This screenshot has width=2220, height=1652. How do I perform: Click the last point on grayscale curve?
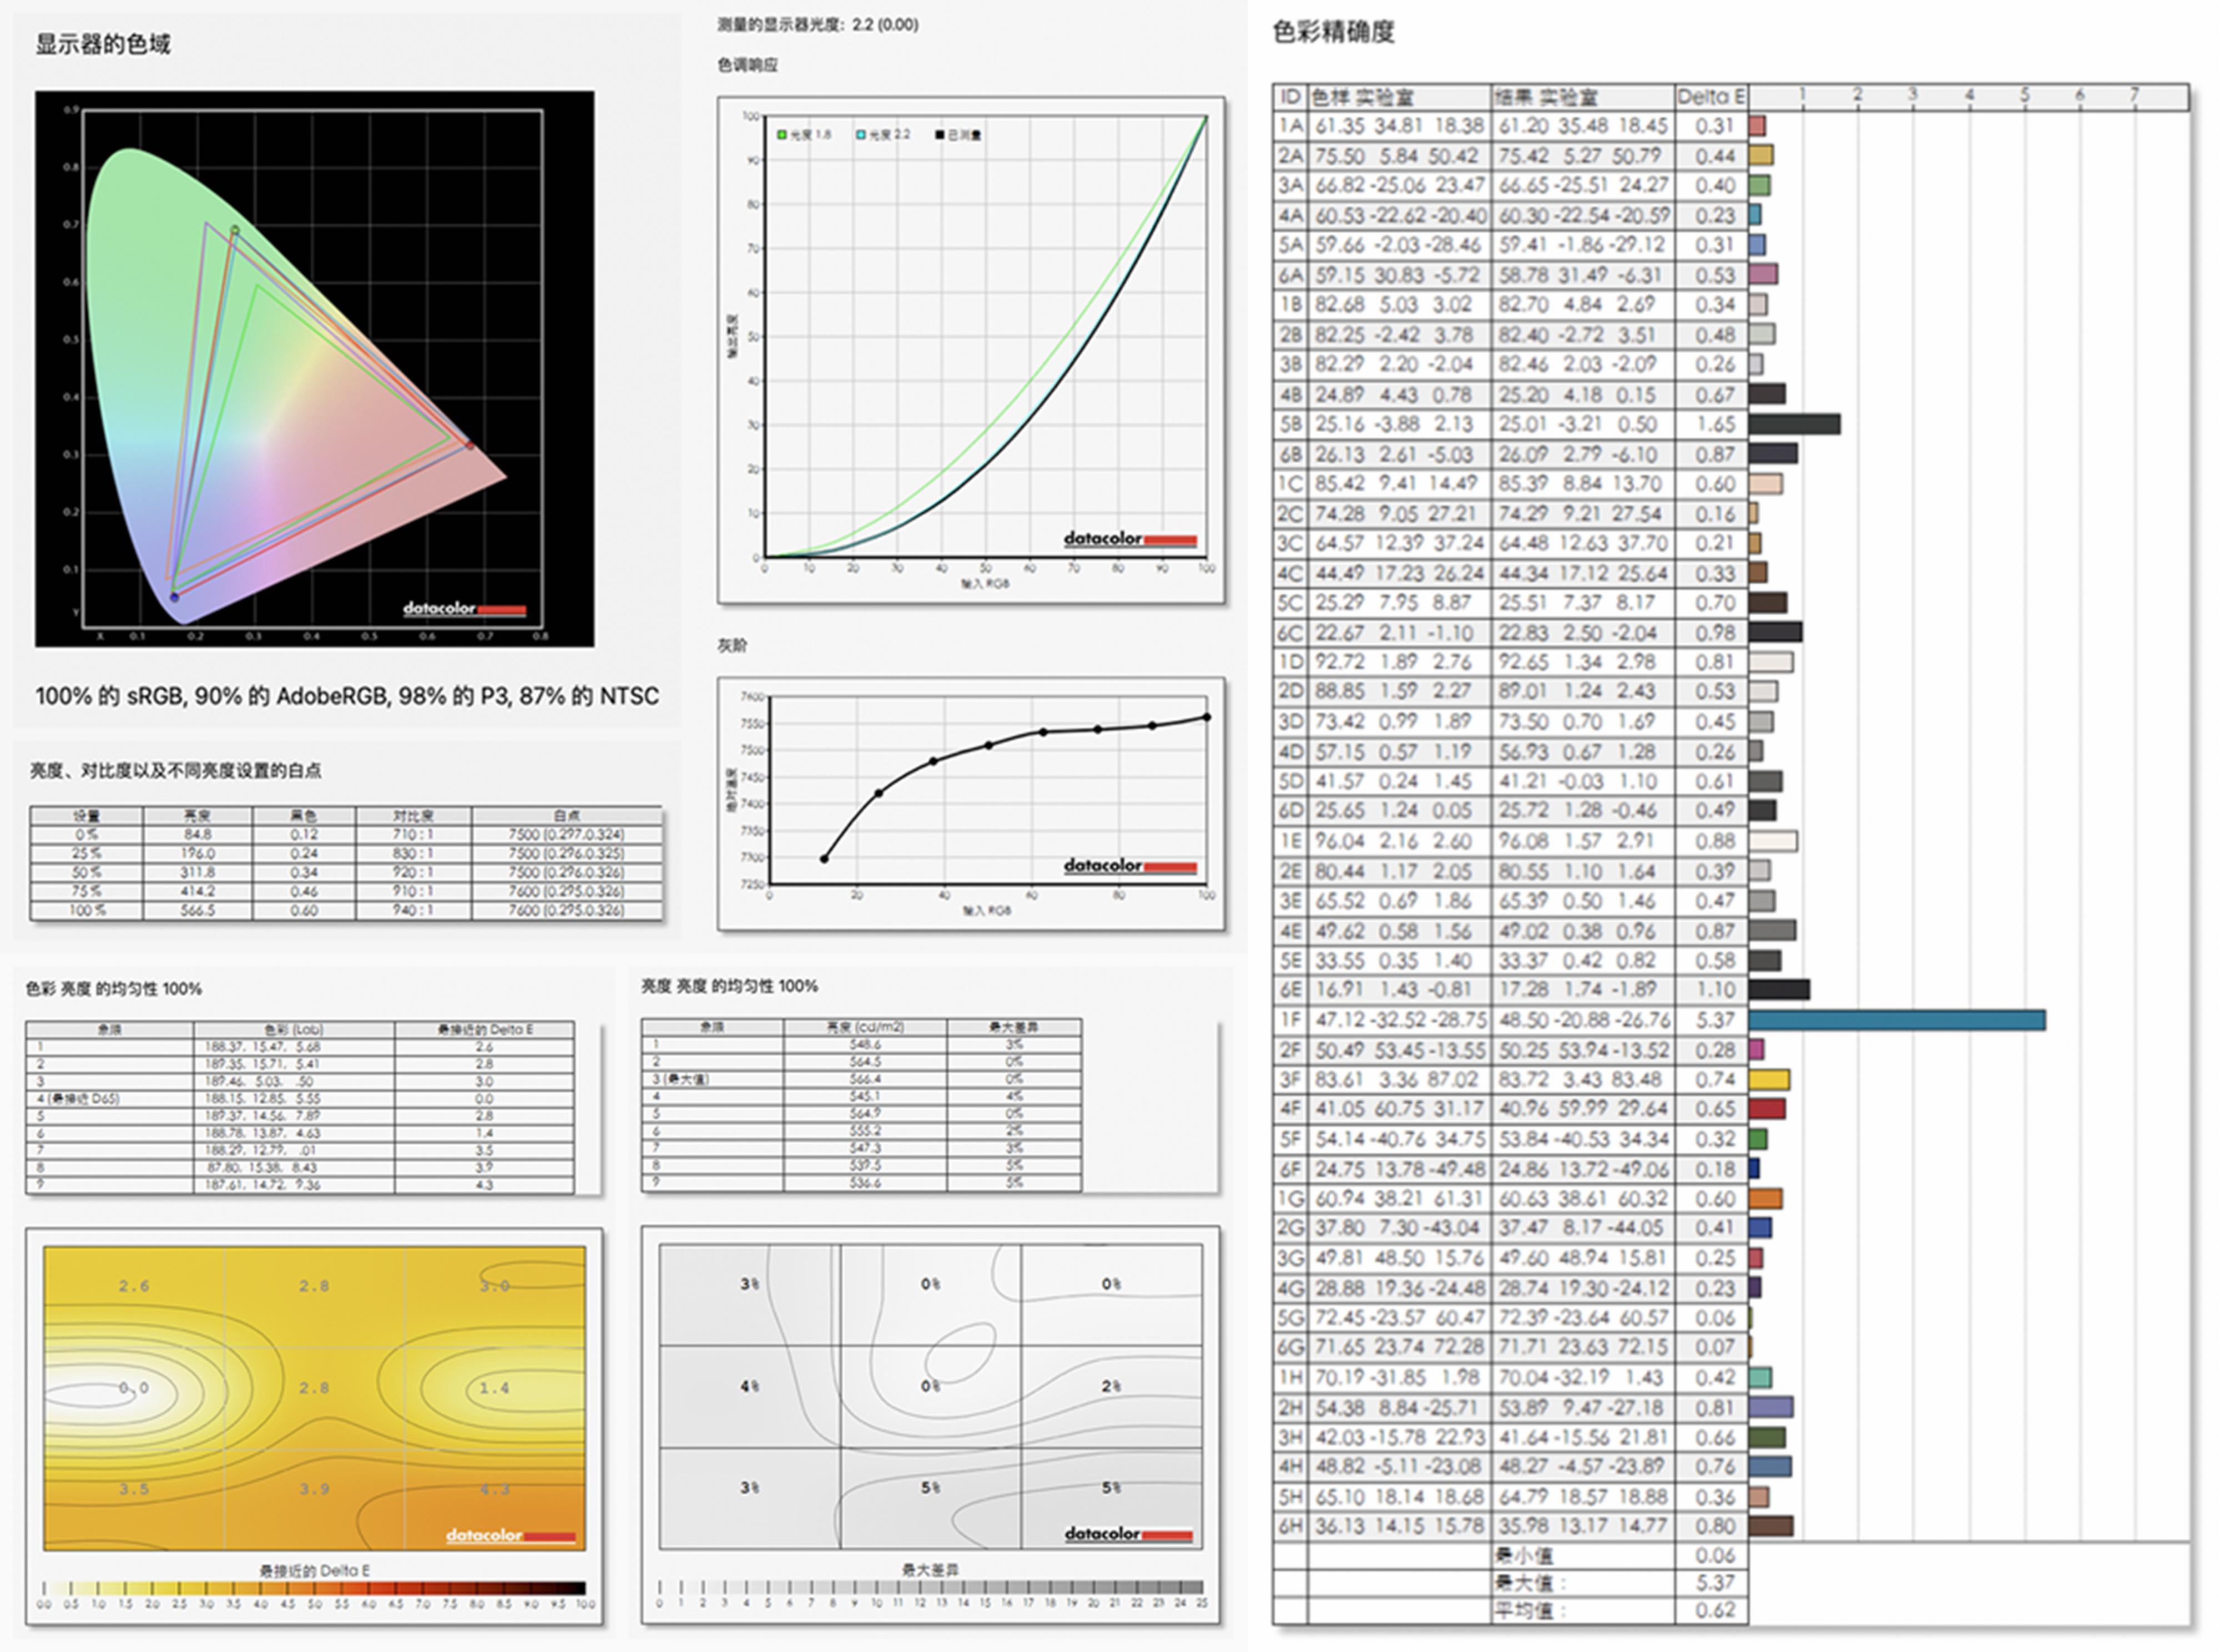(x=1207, y=717)
